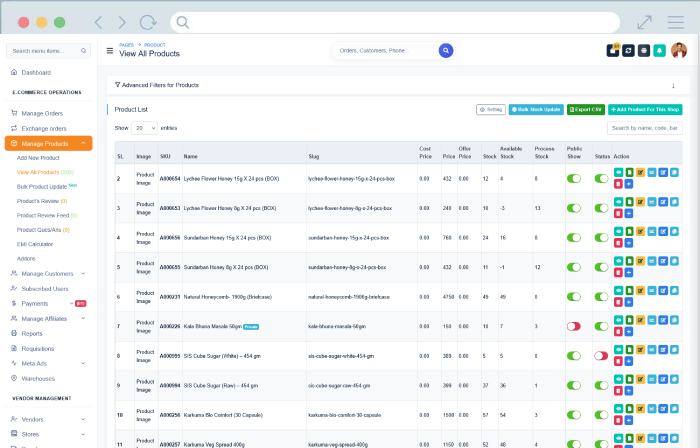Open the notification bell icon
Viewport: 700px width, 448px height.
coord(660,51)
